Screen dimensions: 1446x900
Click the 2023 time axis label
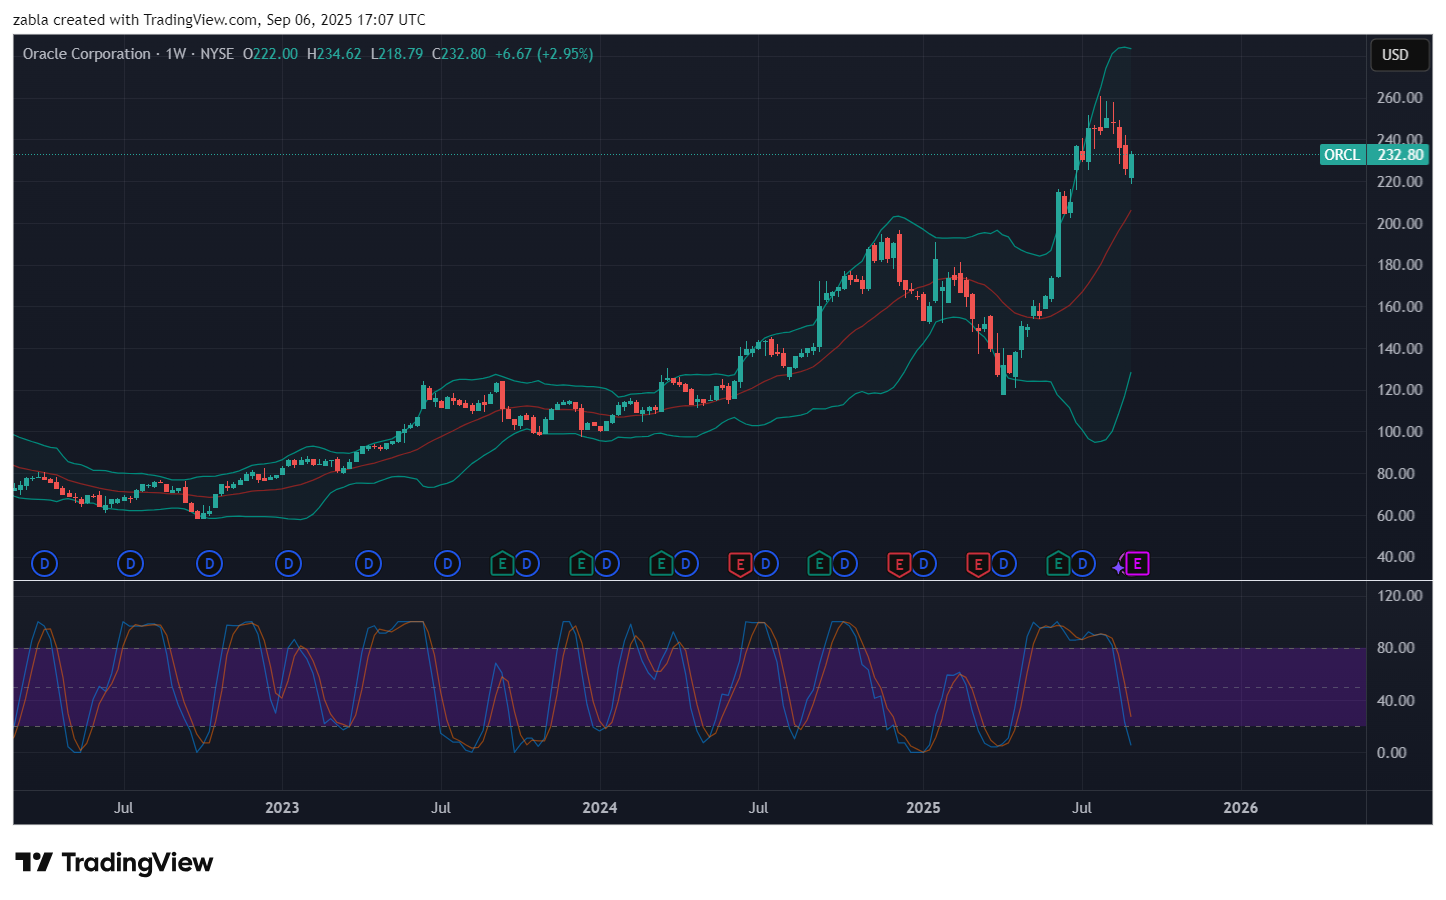(x=282, y=808)
